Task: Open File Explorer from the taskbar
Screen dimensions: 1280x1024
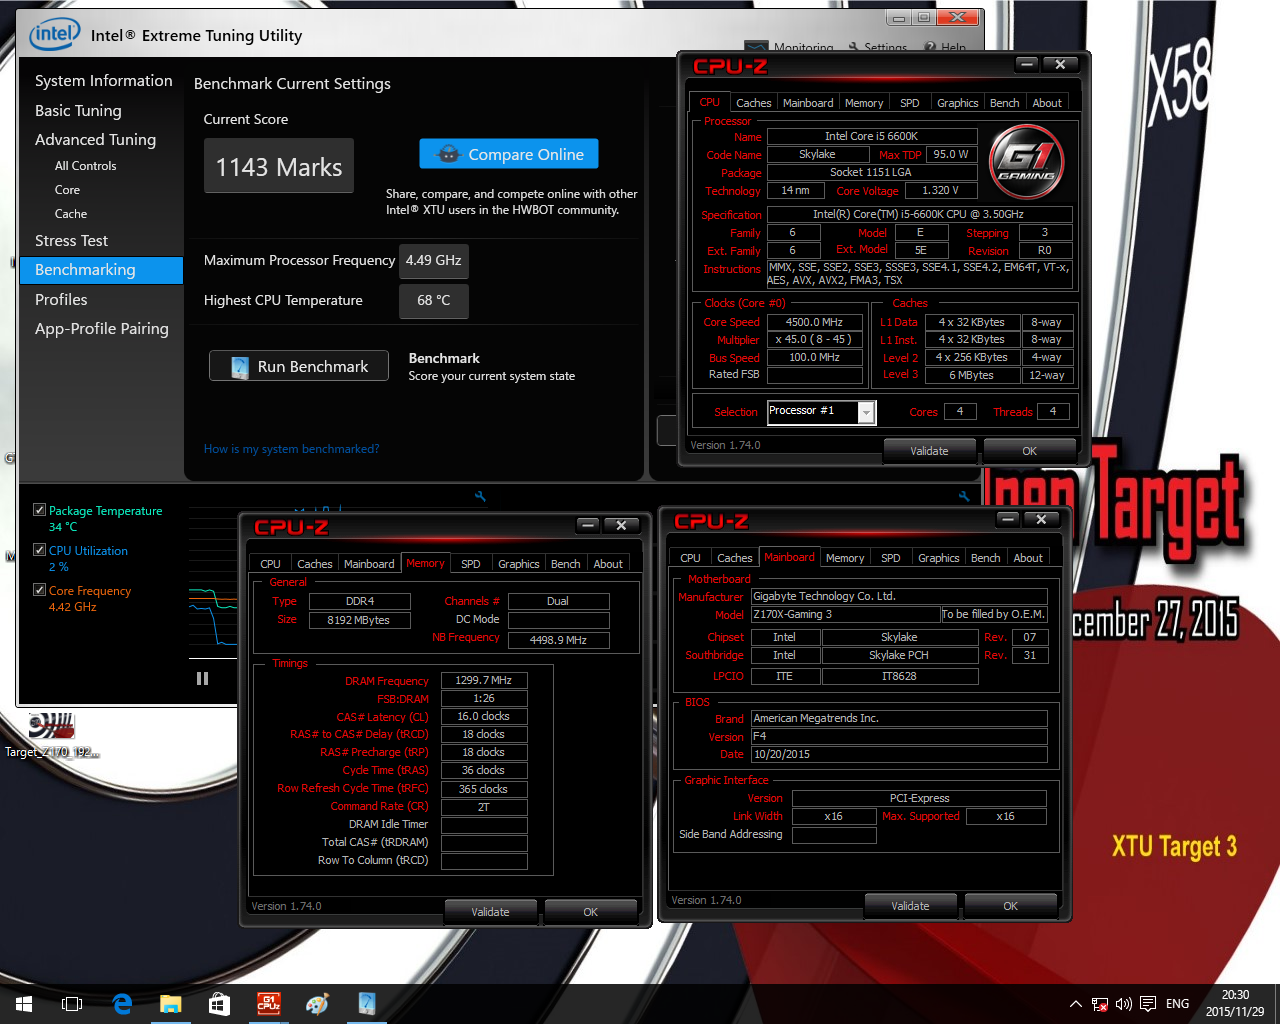Action: click(170, 1004)
